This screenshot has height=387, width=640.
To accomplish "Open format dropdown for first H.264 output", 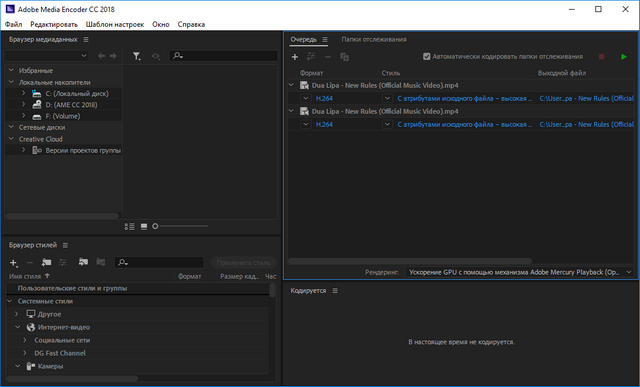I will [x=305, y=98].
